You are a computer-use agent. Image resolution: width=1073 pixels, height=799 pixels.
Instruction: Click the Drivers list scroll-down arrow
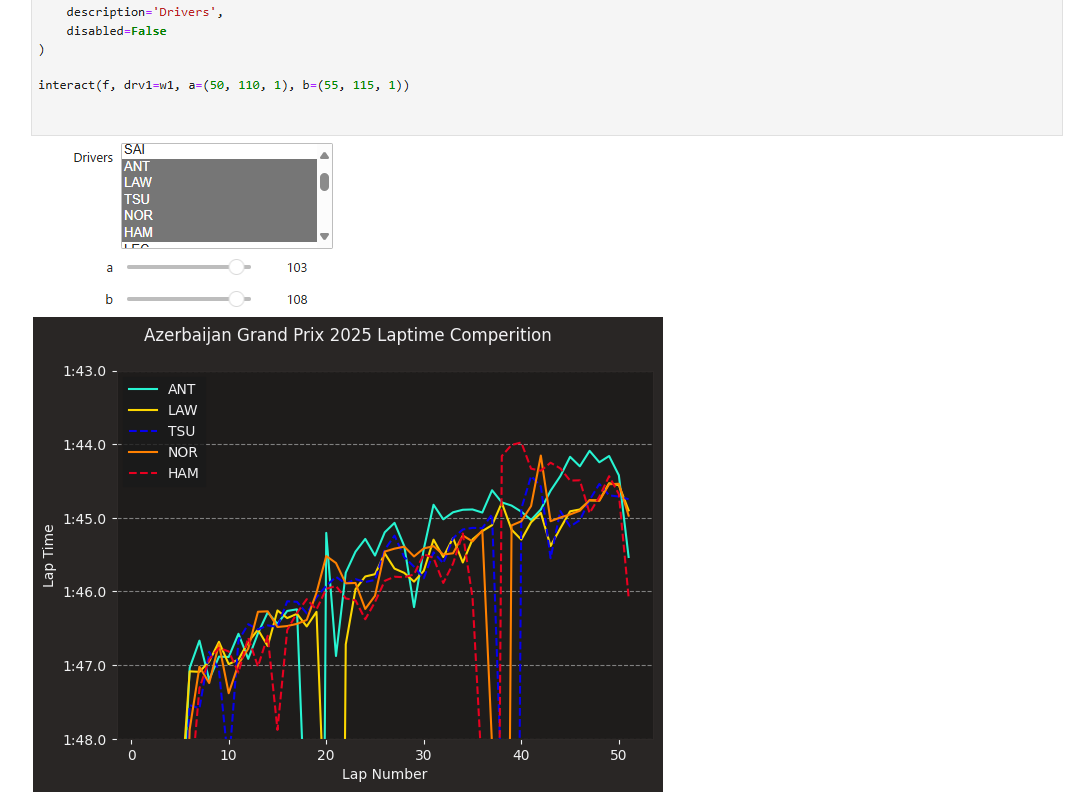(x=325, y=237)
